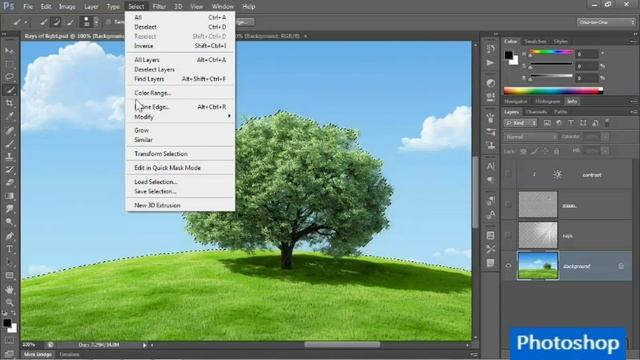The width and height of the screenshot is (640, 360).
Task: Open the Filter menu
Action: [x=159, y=7]
